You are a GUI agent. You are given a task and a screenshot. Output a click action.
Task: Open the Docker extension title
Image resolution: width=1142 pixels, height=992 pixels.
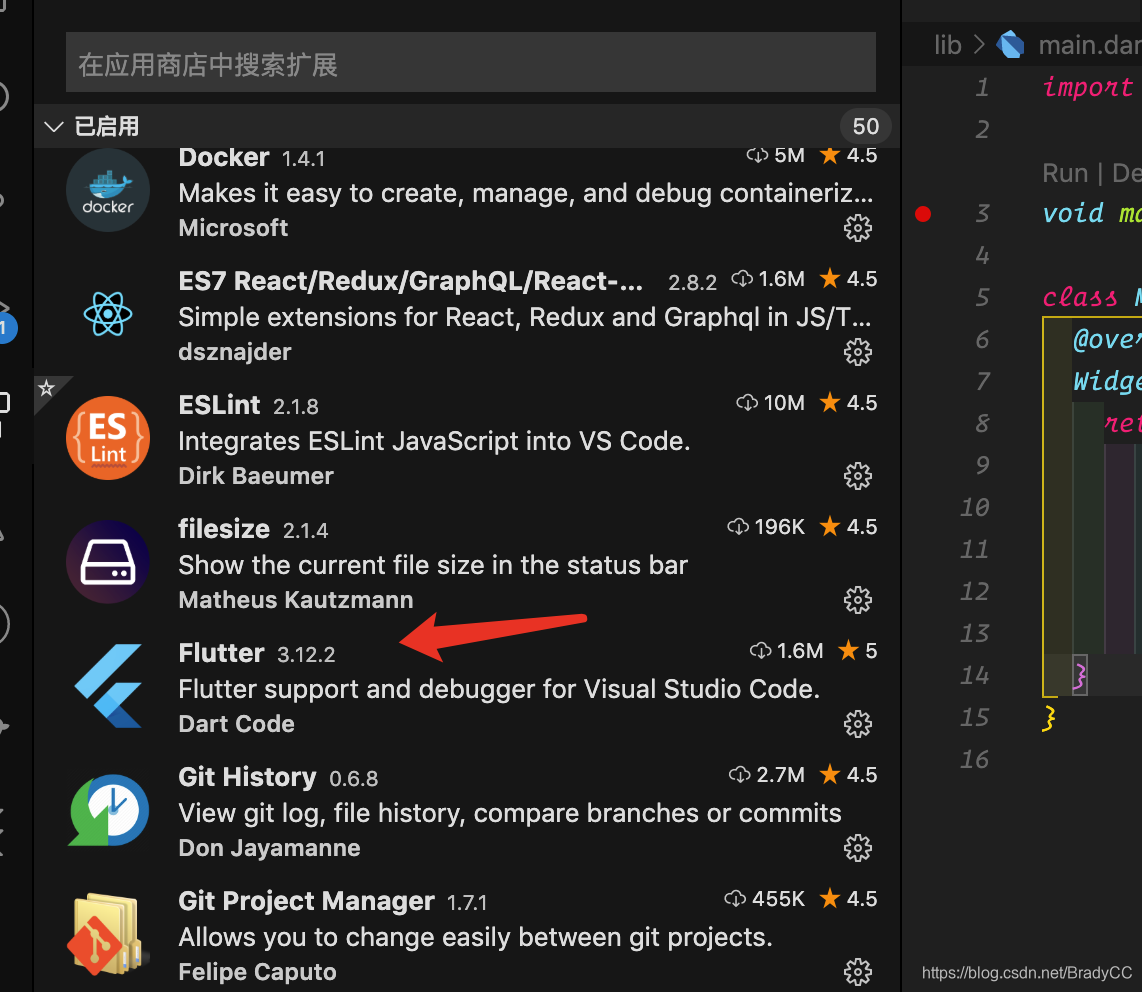click(224, 157)
